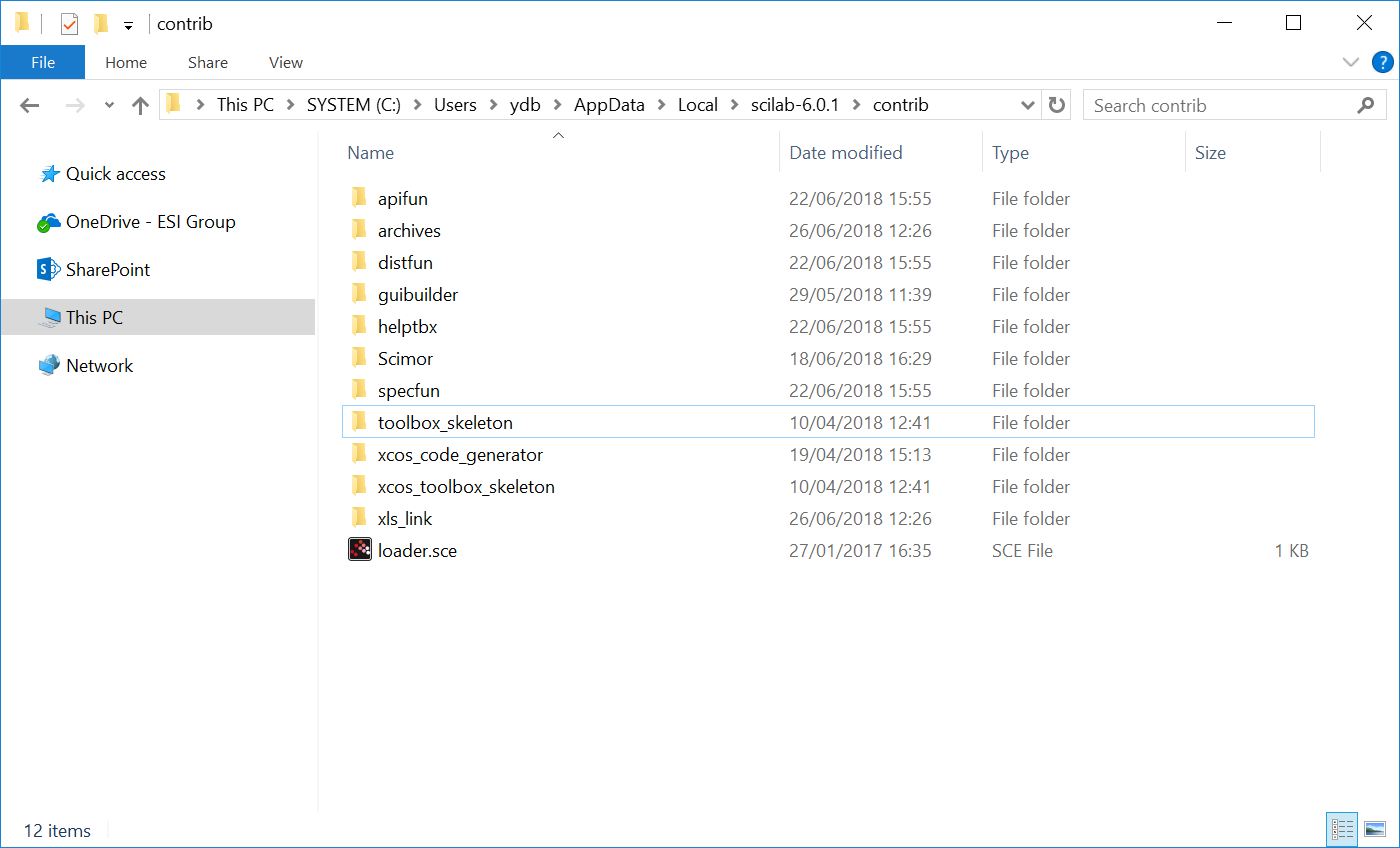Image resolution: width=1400 pixels, height=848 pixels.
Task: Click the loader.sce Scilab file icon
Action: (360, 550)
